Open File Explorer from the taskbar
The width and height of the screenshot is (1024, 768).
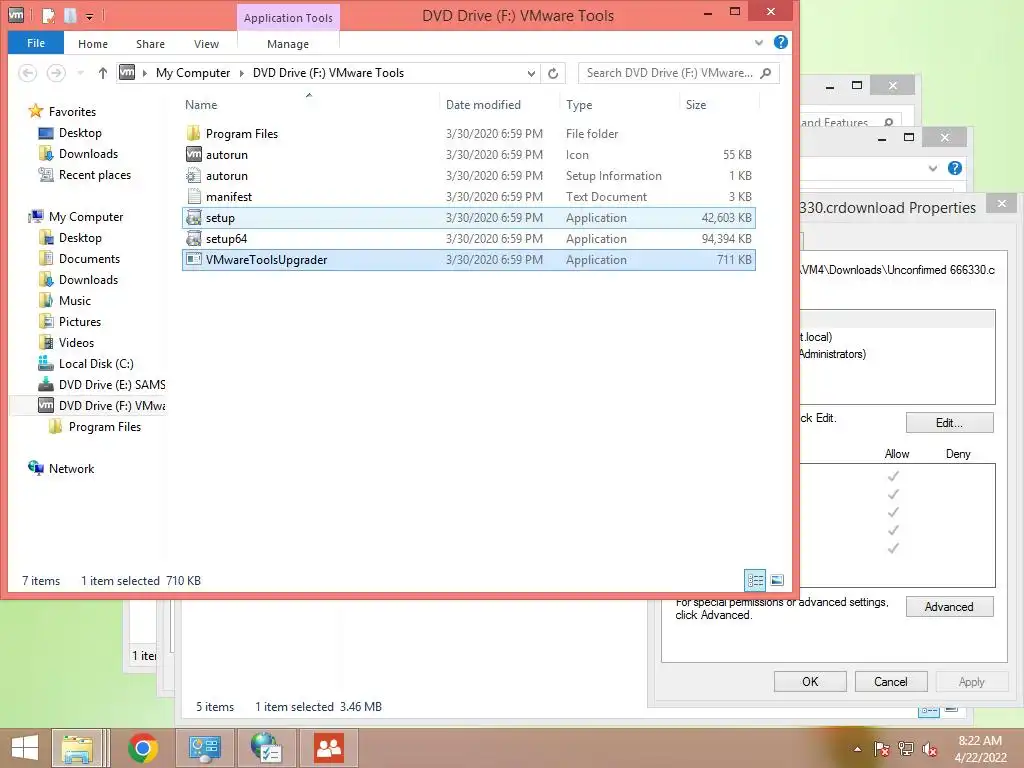coord(77,748)
